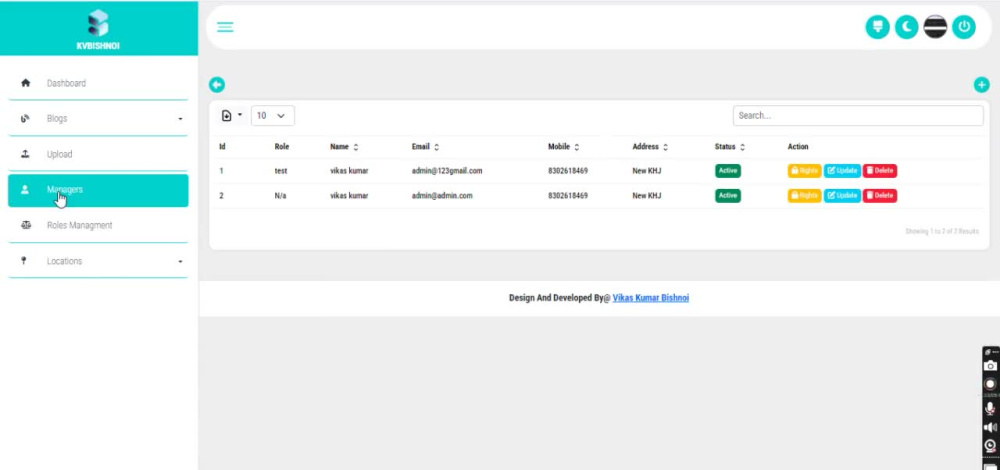Toggle the hamburger menu icon
The width and height of the screenshot is (1000, 470).
pos(225,27)
